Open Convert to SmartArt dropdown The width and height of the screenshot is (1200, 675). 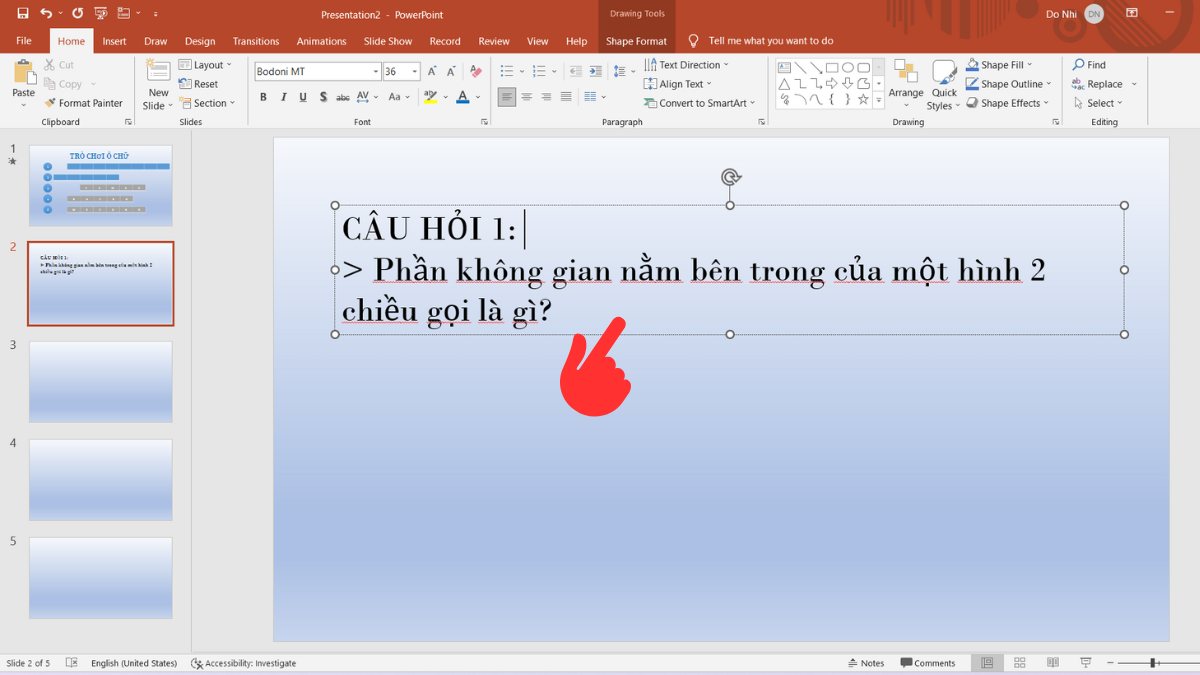click(x=700, y=103)
